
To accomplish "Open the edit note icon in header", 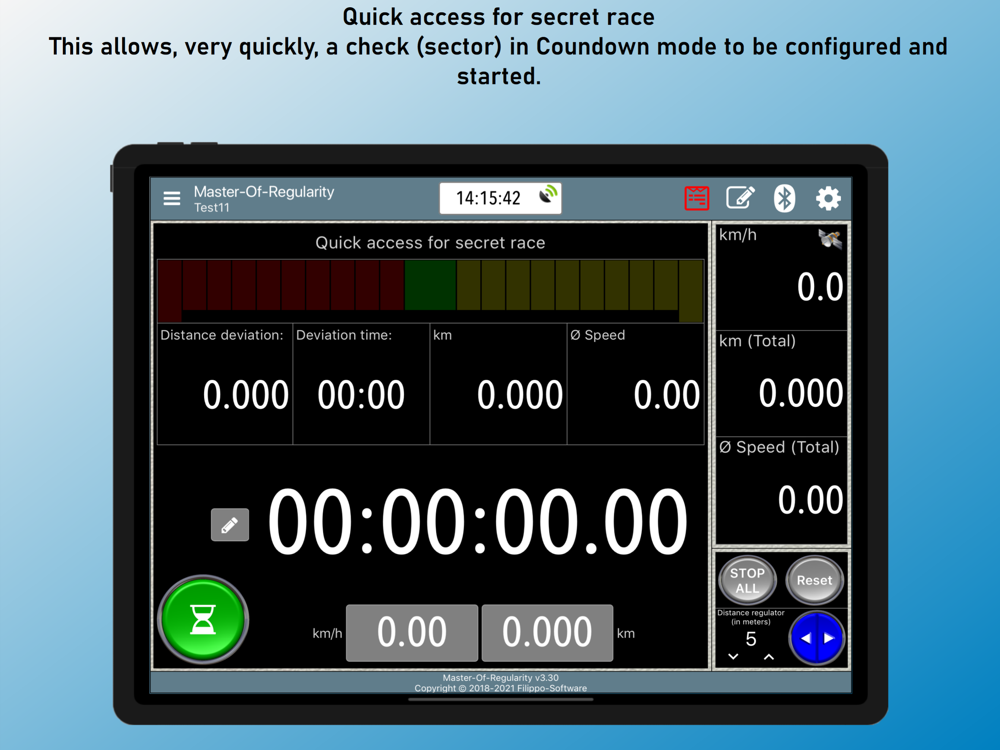I will pyautogui.click(x=740, y=198).
